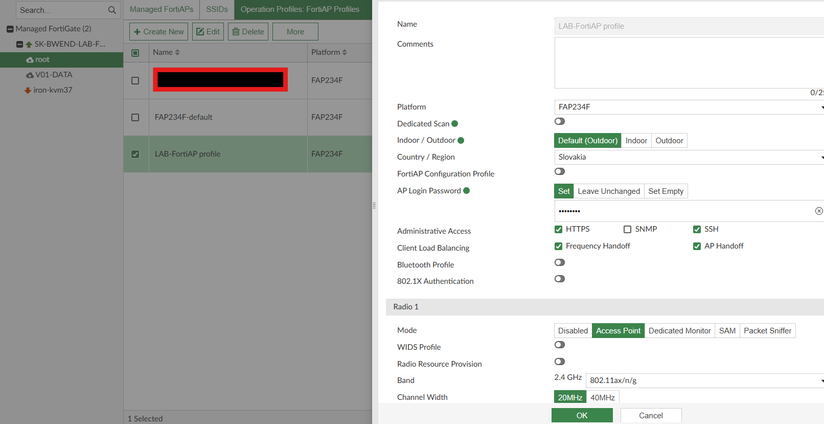Image resolution: width=824 pixels, height=424 pixels.
Task: Set Radio 1 mode to SAM
Action: 727,330
